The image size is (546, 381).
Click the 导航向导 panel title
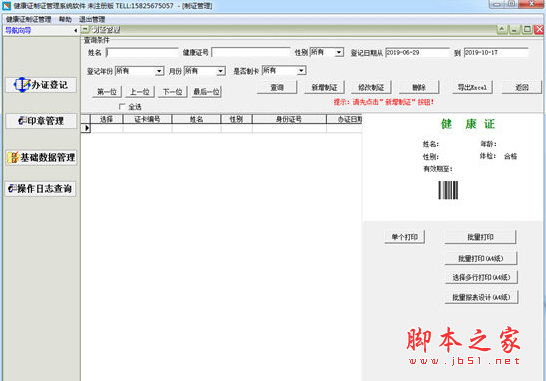(x=18, y=31)
